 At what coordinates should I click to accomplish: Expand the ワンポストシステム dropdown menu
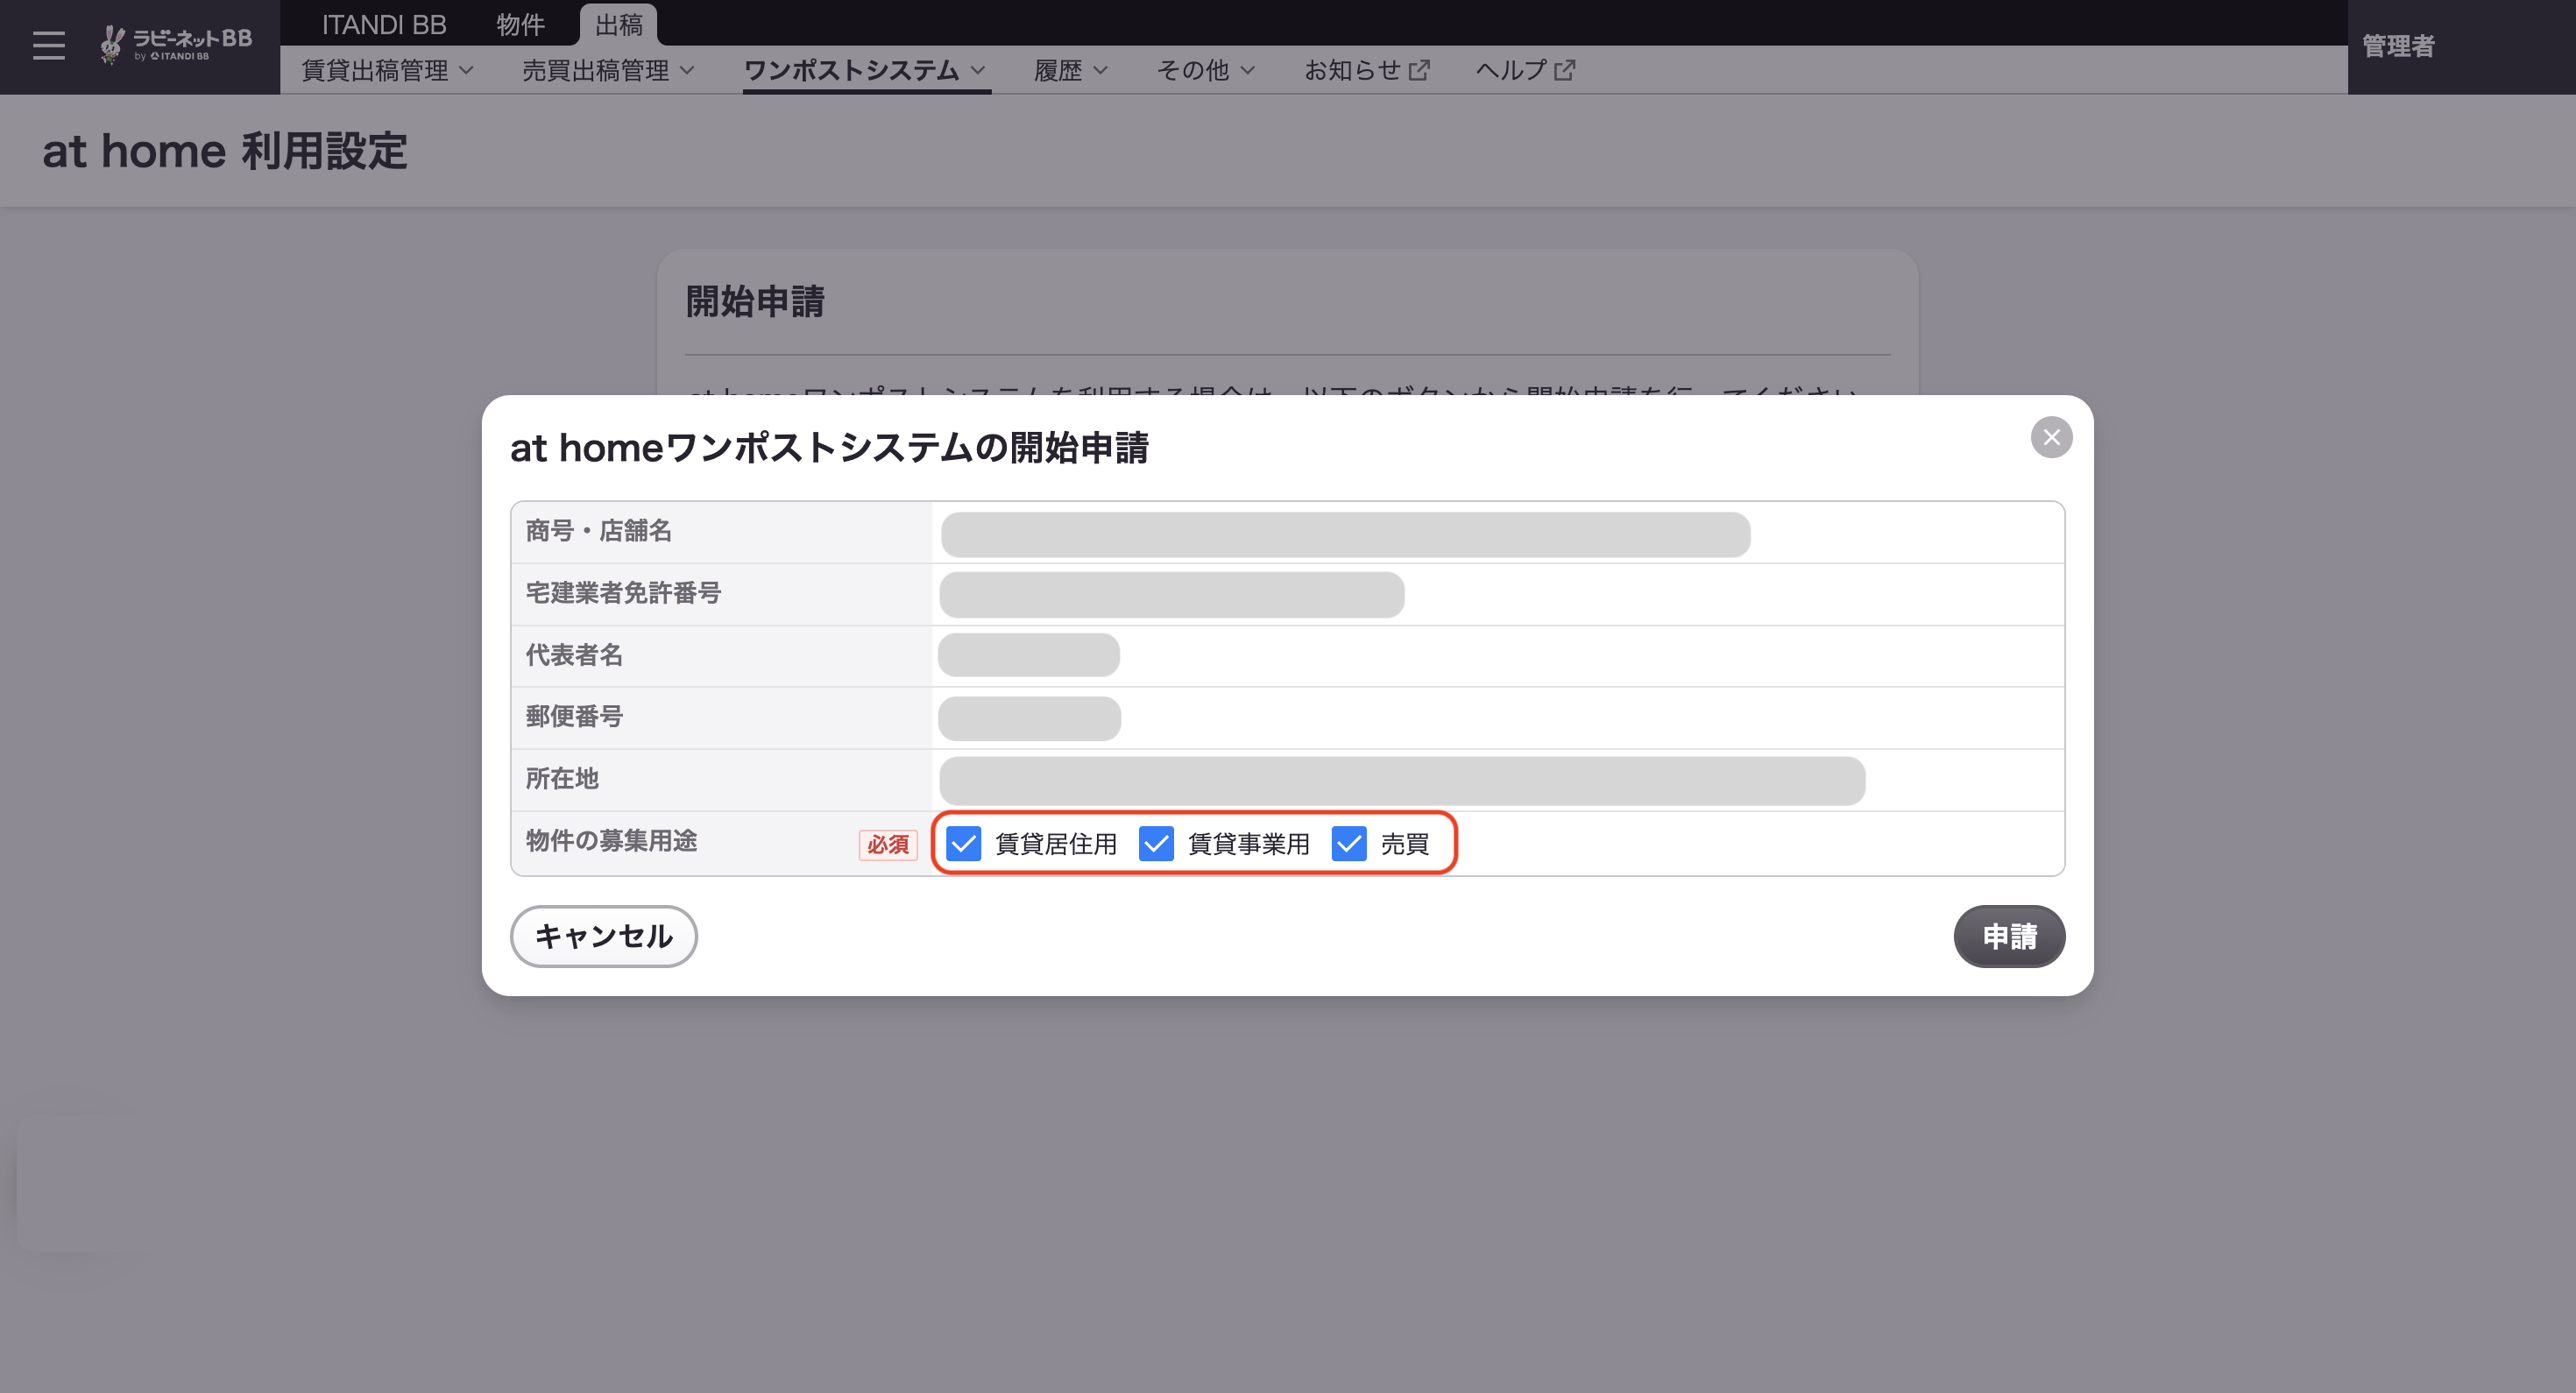pyautogui.click(x=866, y=70)
